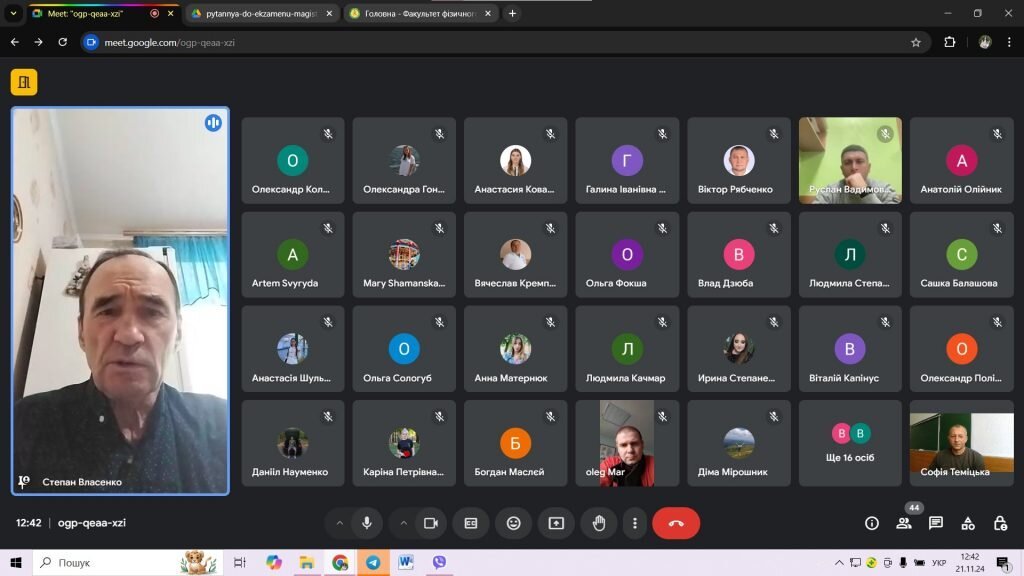The height and width of the screenshot is (576, 1024).
Task: Switch to pytannya-do-ekzamenu browser tab
Action: (262, 13)
